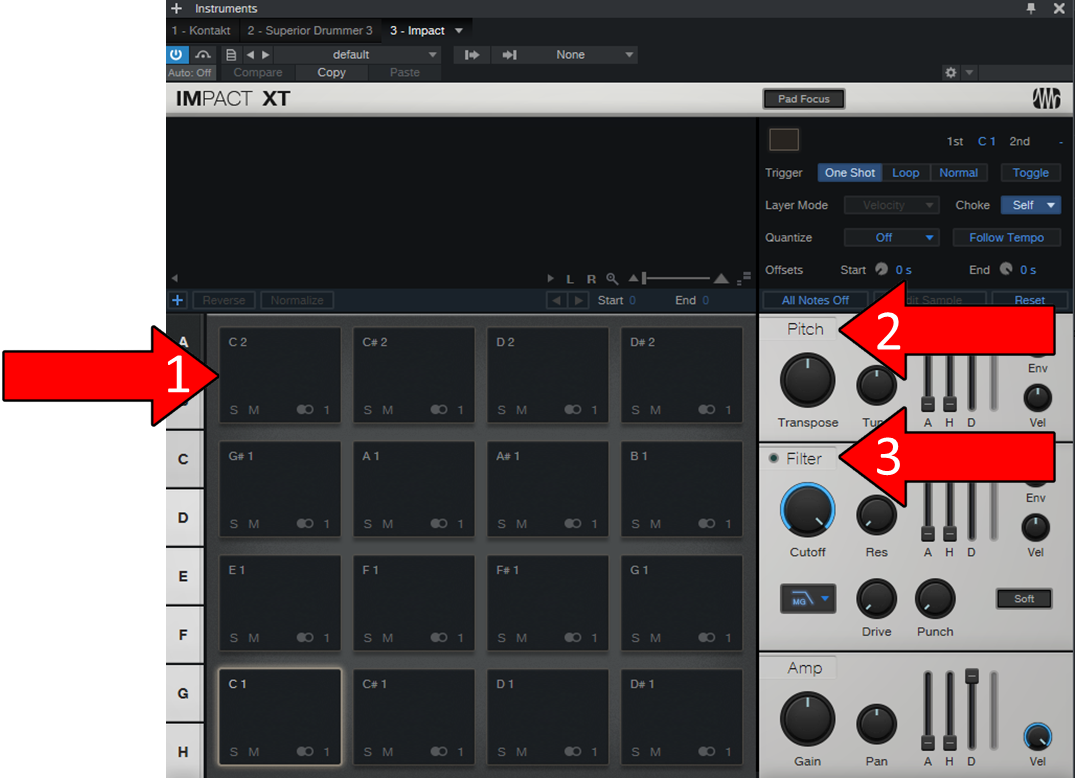Open the filter type dropdown
This screenshot has width=1075, height=778.
click(808, 598)
